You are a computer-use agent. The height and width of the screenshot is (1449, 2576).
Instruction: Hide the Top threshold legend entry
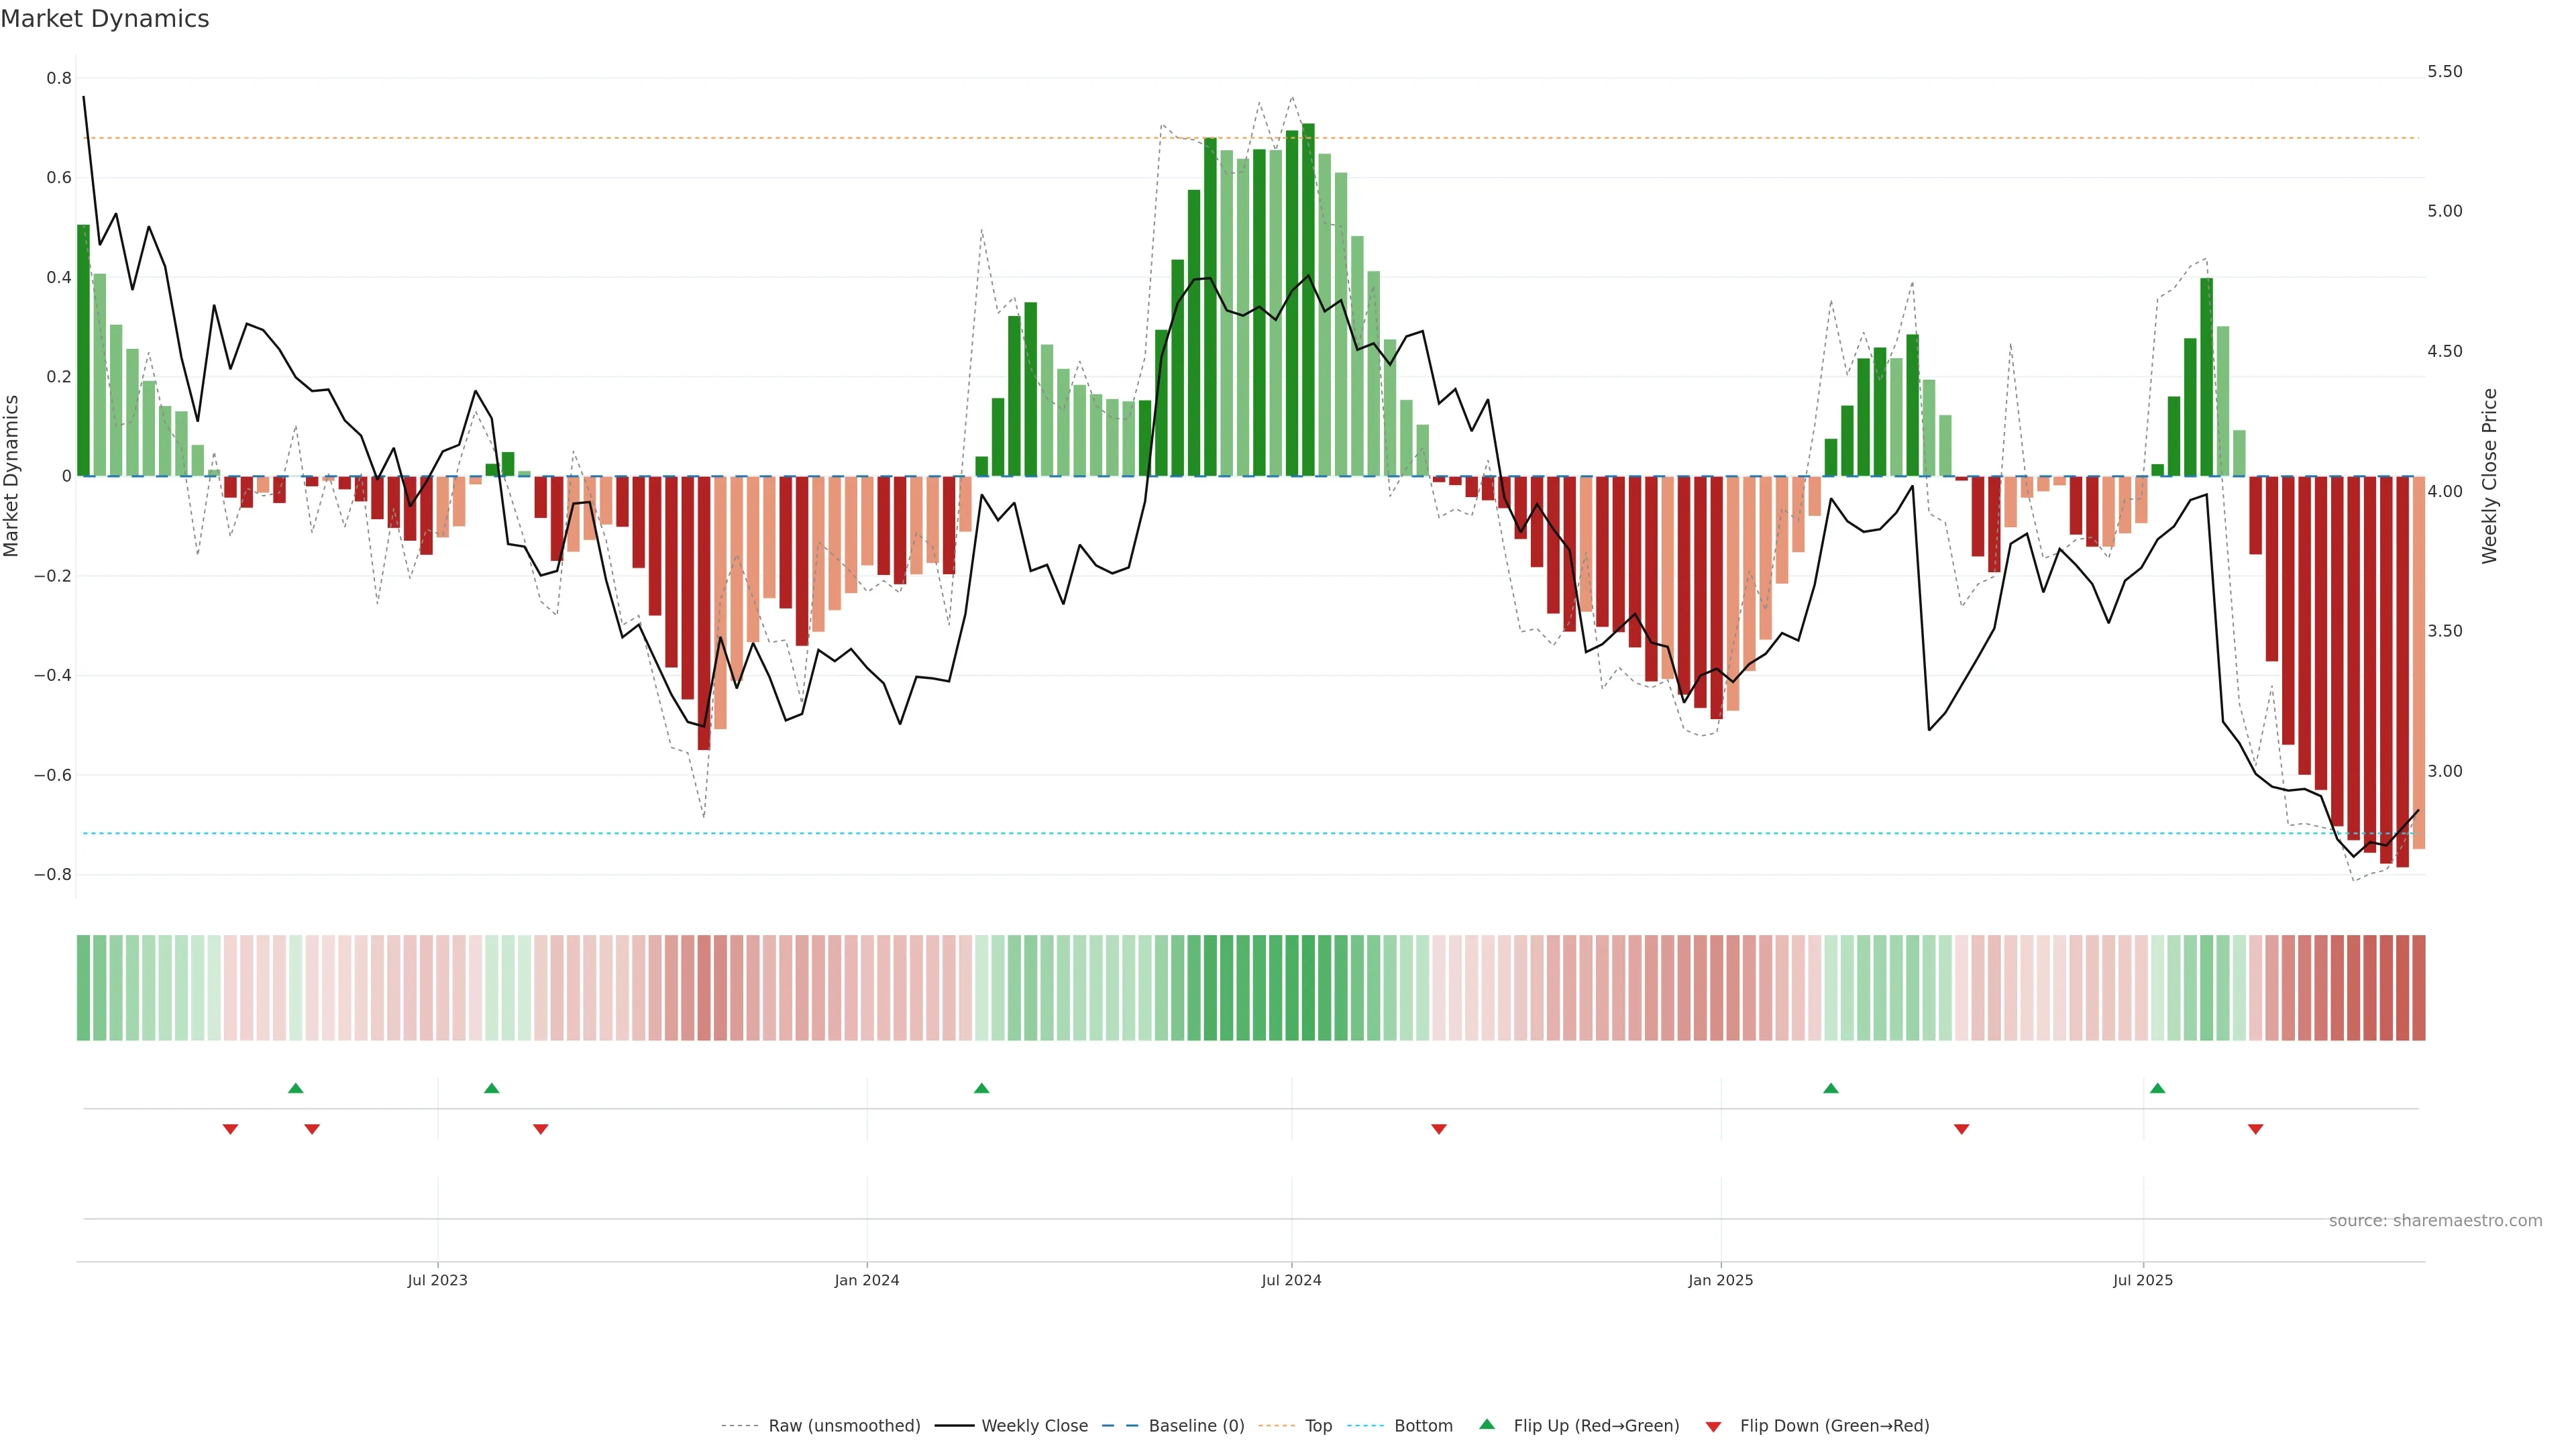pyautogui.click(x=1318, y=1426)
